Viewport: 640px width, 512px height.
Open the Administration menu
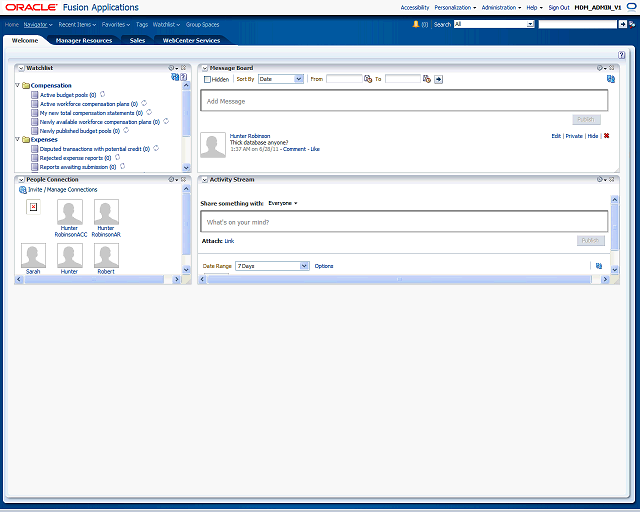click(501, 7)
